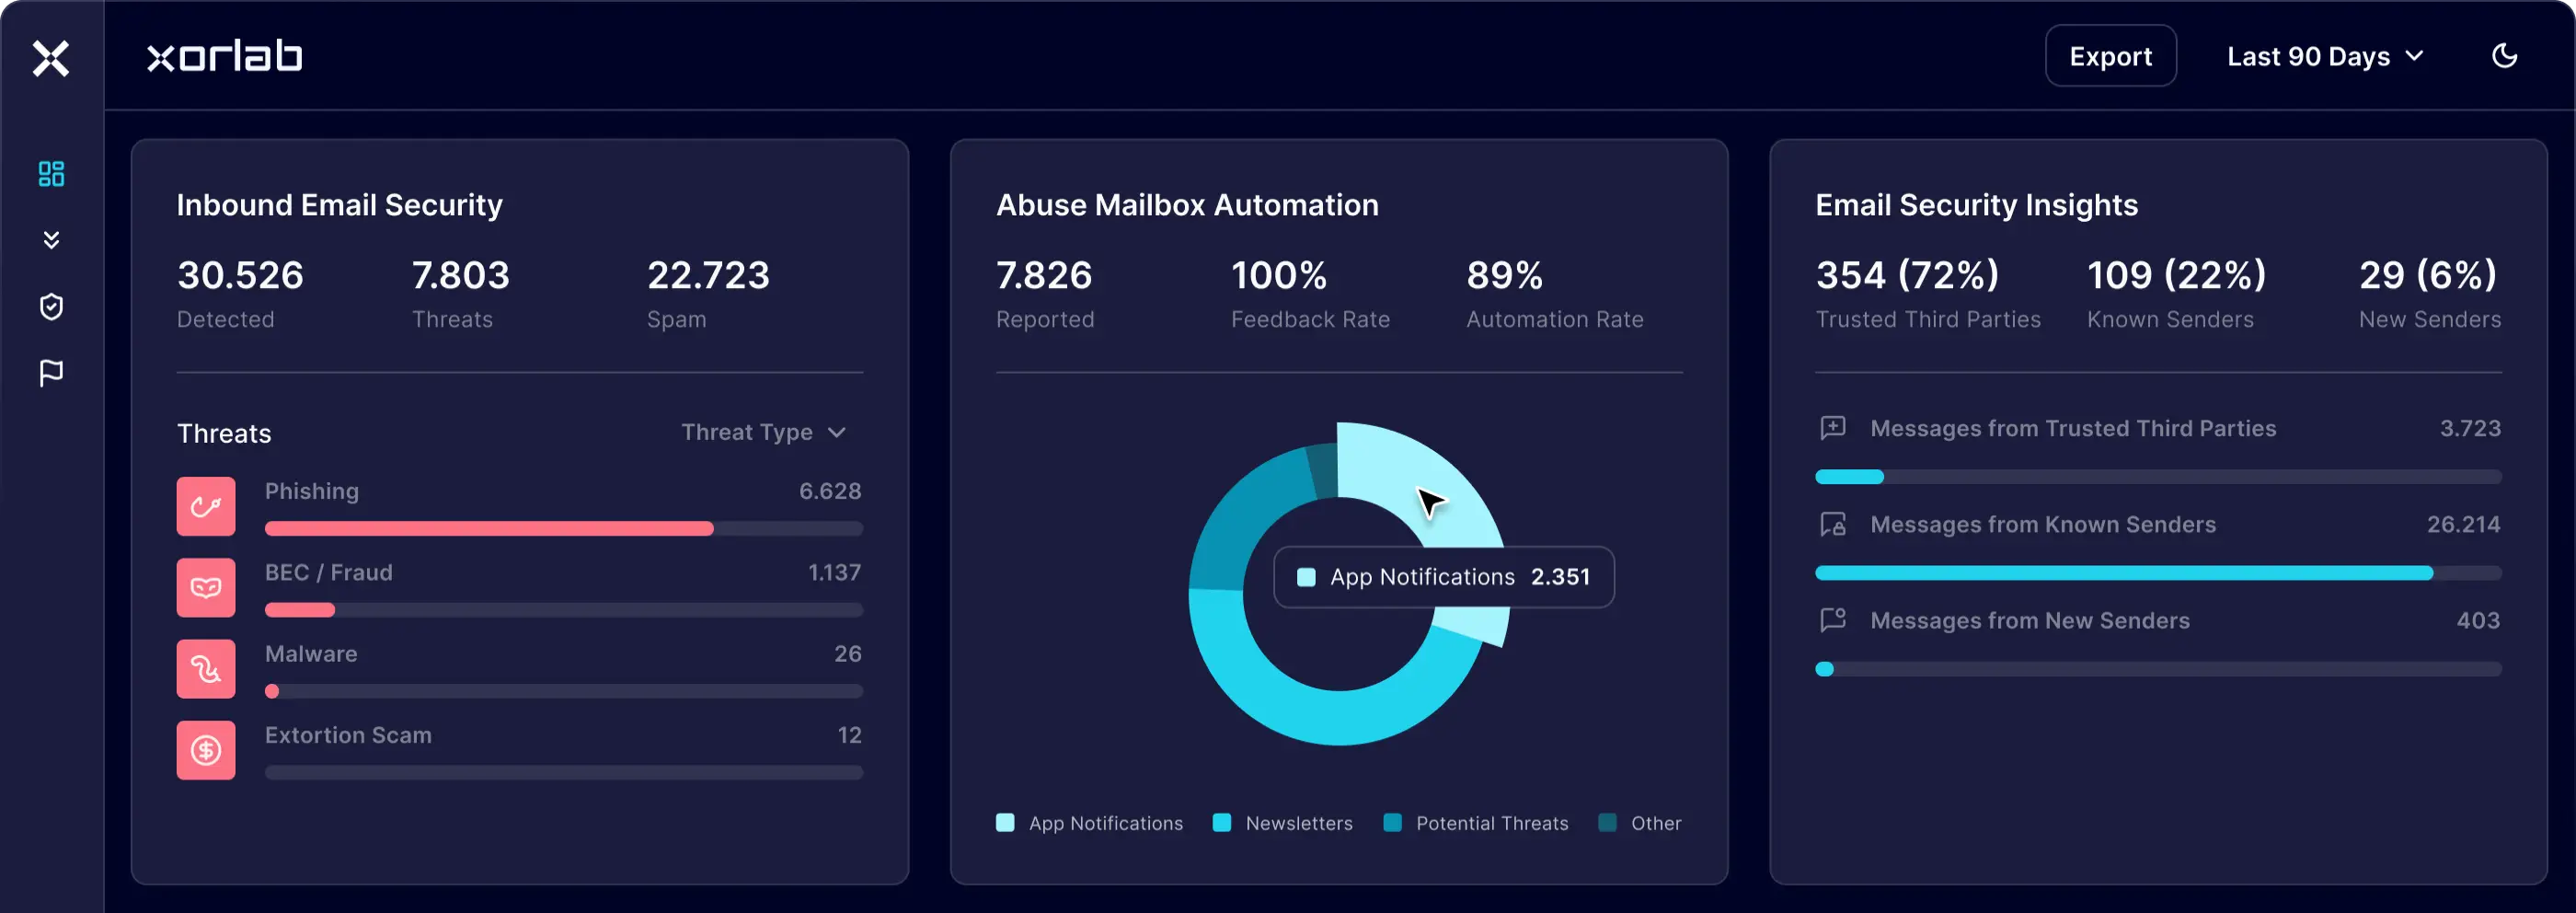
Task: Select the Phishing threat icon
Action: click(206, 506)
